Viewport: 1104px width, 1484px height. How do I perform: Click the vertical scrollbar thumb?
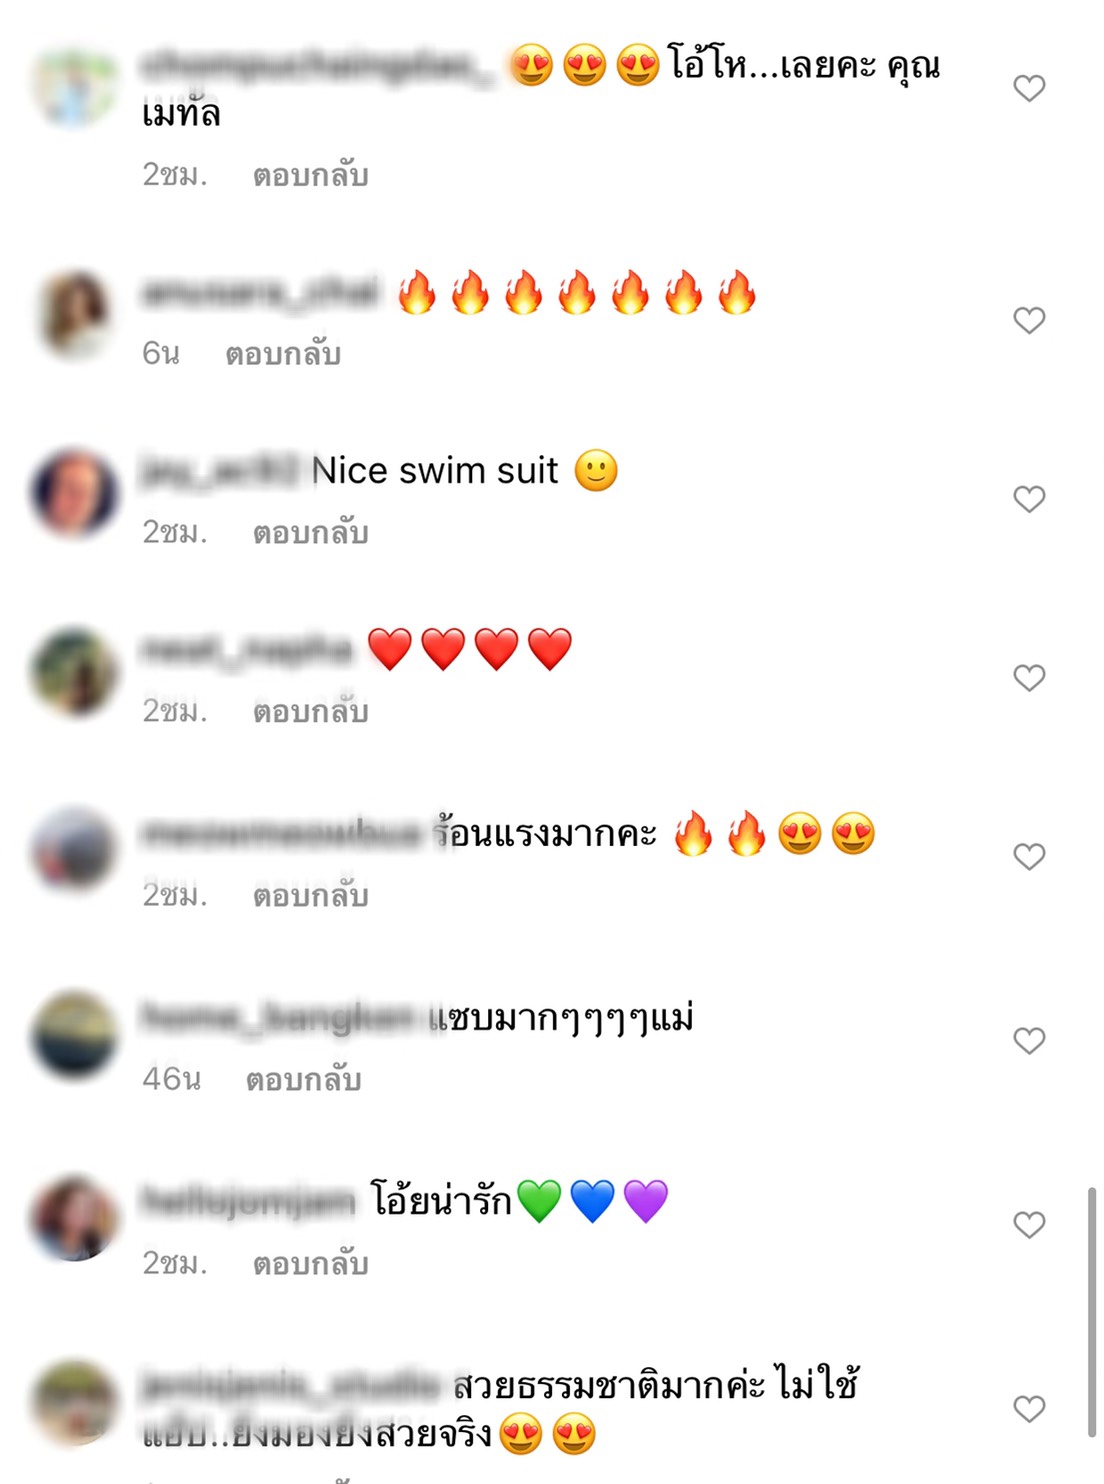click(x=1091, y=1312)
